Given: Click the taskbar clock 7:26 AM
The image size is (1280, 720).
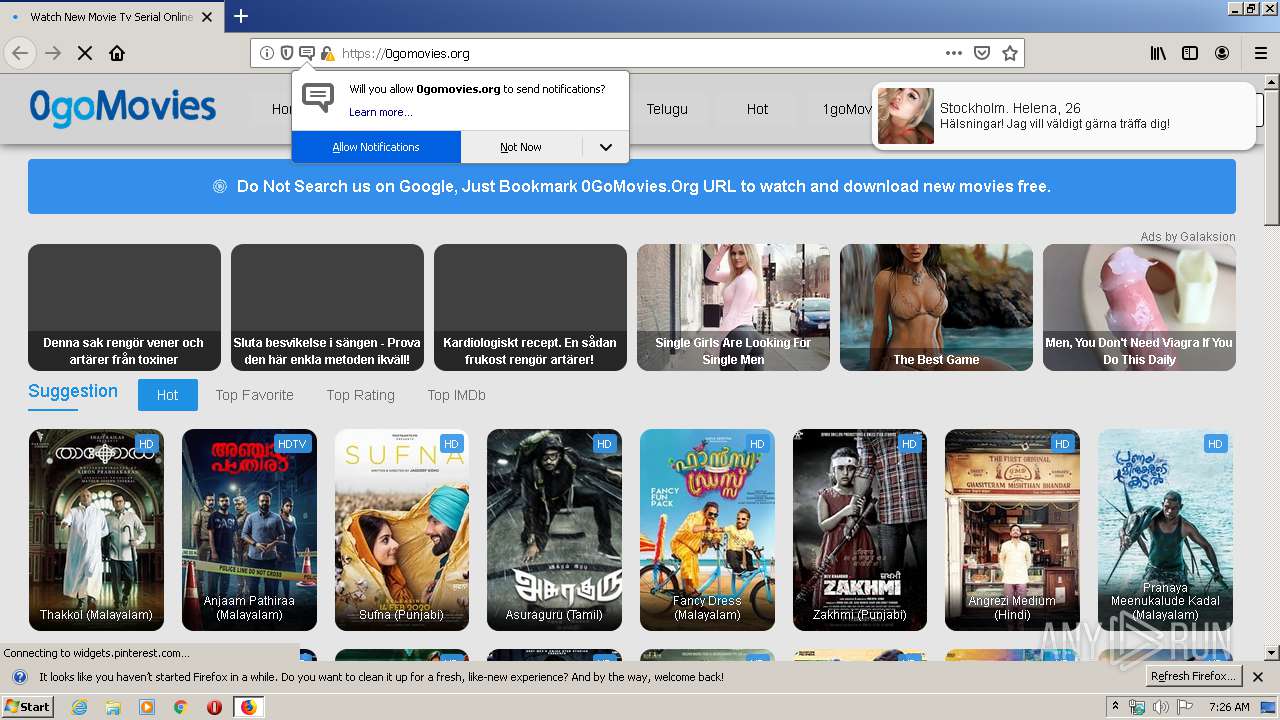Looking at the screenshot, I should coord(1229,707).
